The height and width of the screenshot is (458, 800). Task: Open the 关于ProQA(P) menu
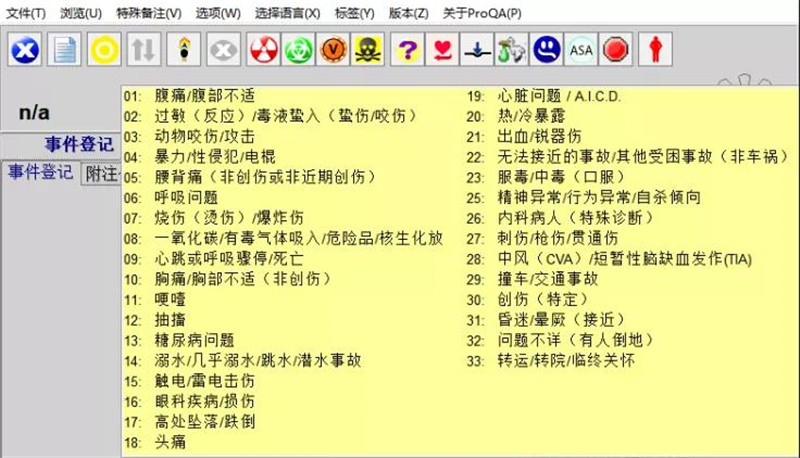(482, 13)
